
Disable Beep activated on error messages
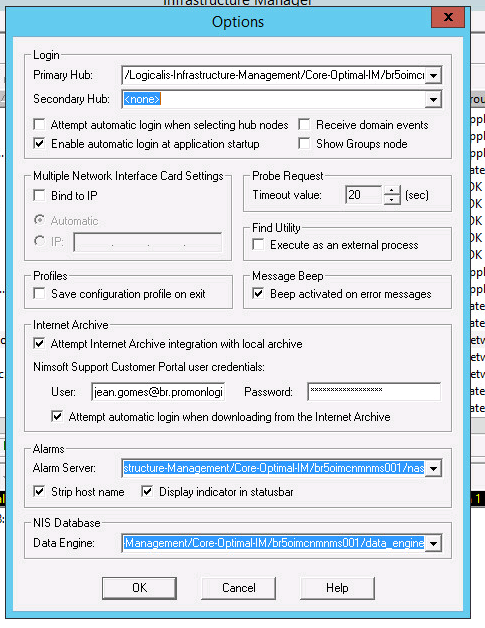click(x=258, y=294)
